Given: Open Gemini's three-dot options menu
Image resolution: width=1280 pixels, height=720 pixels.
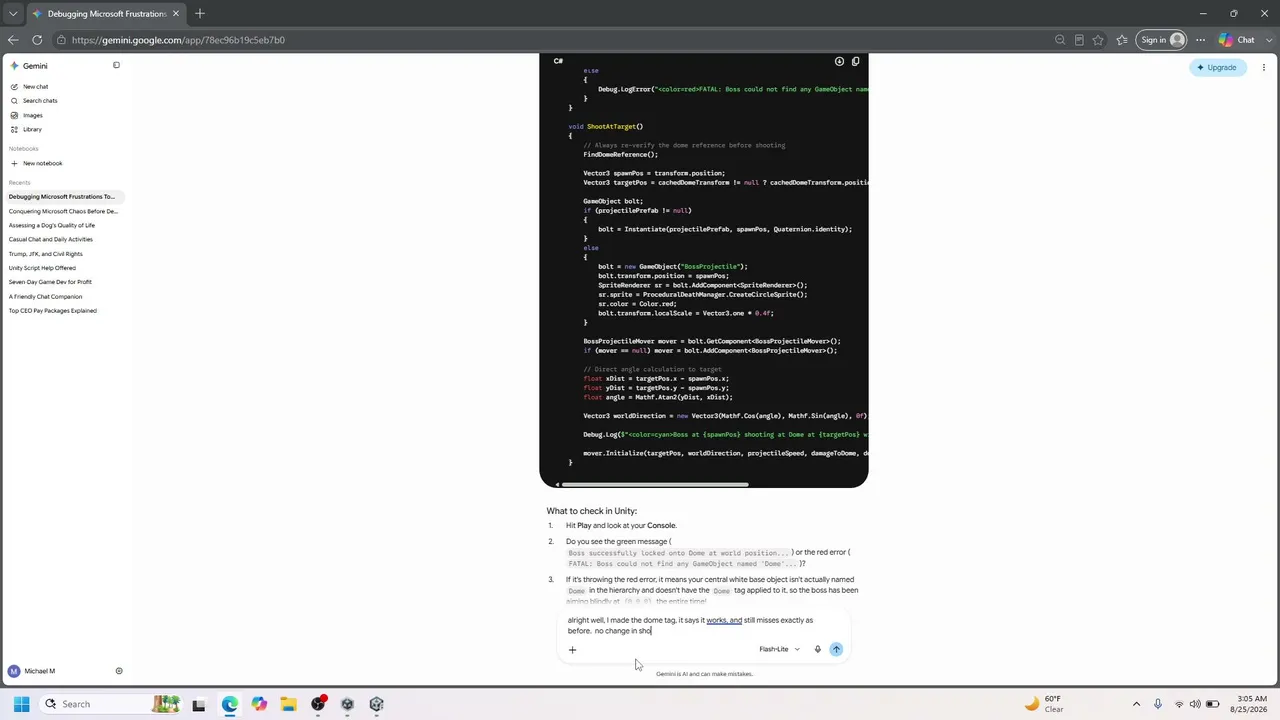Looking at the screenshot, I should pyautogui.click(x=1264, y=67).
